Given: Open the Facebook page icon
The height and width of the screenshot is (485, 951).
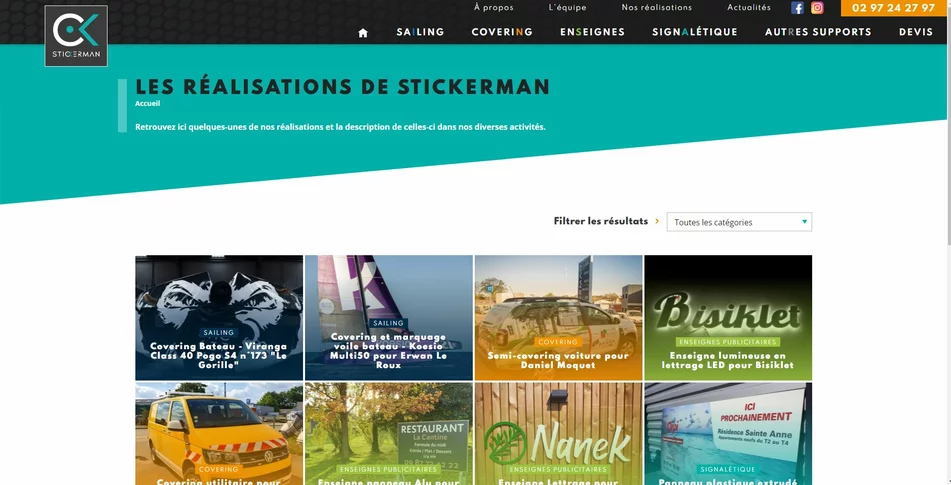Looking at the screenshot, I should click(x=798, y=8).
